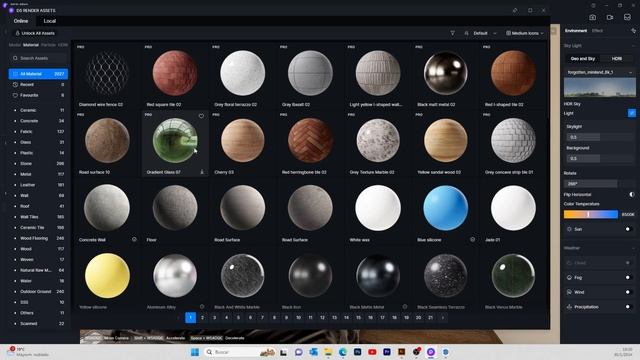The width and height of the screenshot is (640, 360).
Task: Collapse the Sky Light section
Action: coord(633,46)
